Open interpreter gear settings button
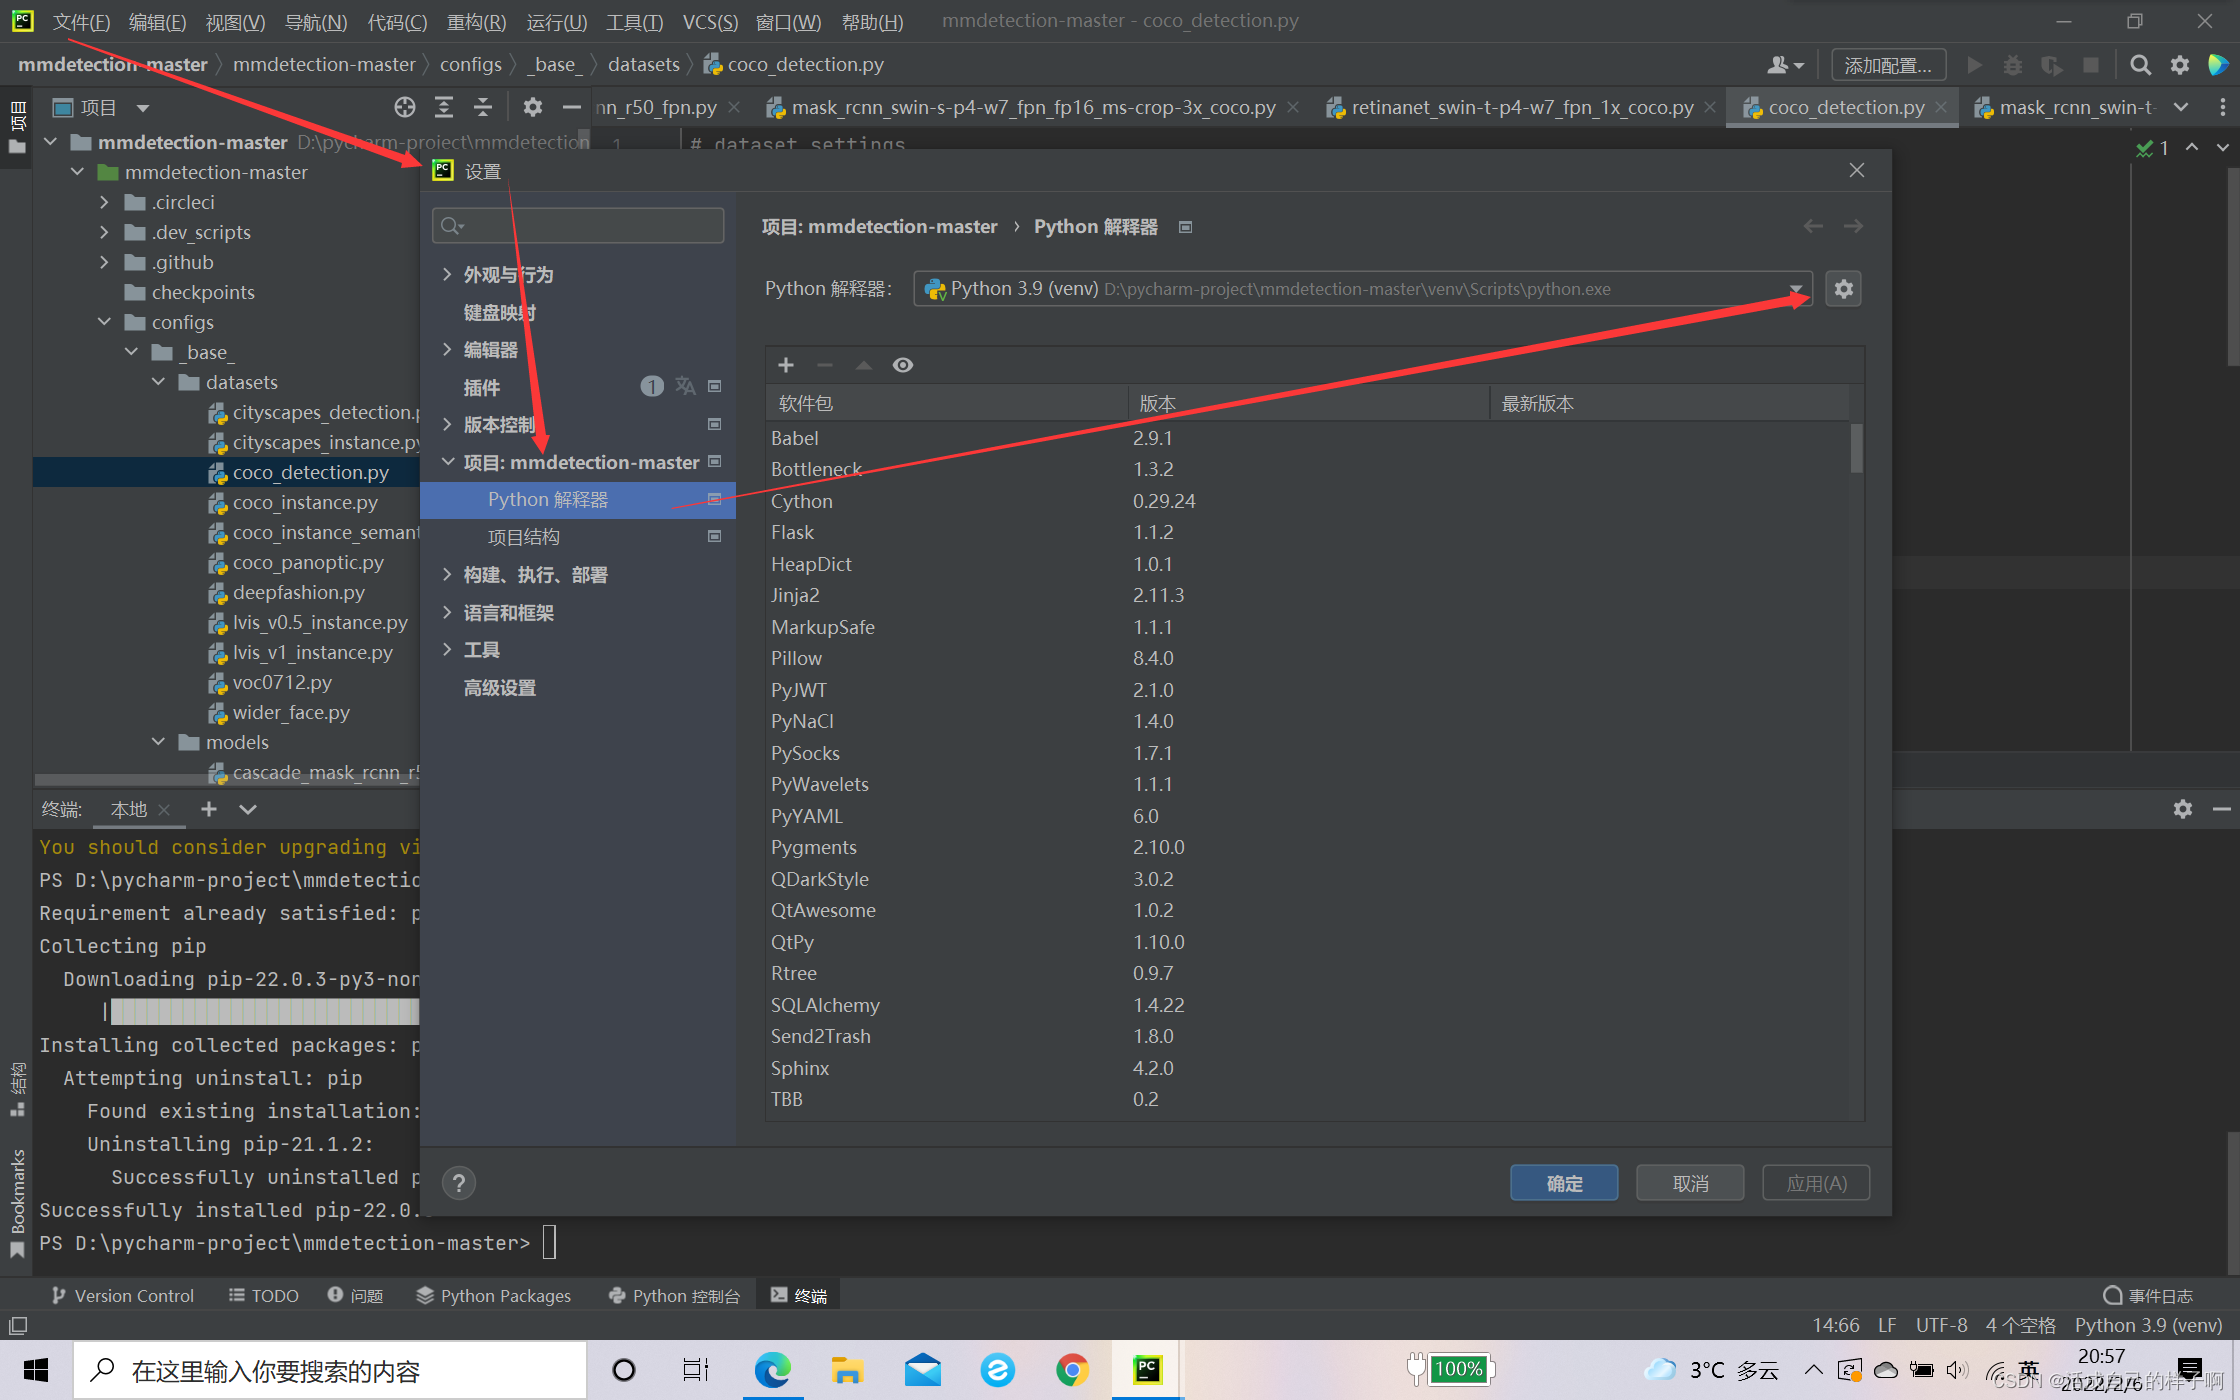Image resolution: width=2240 pixels, height=1400 pixels. pos(1843,289)
